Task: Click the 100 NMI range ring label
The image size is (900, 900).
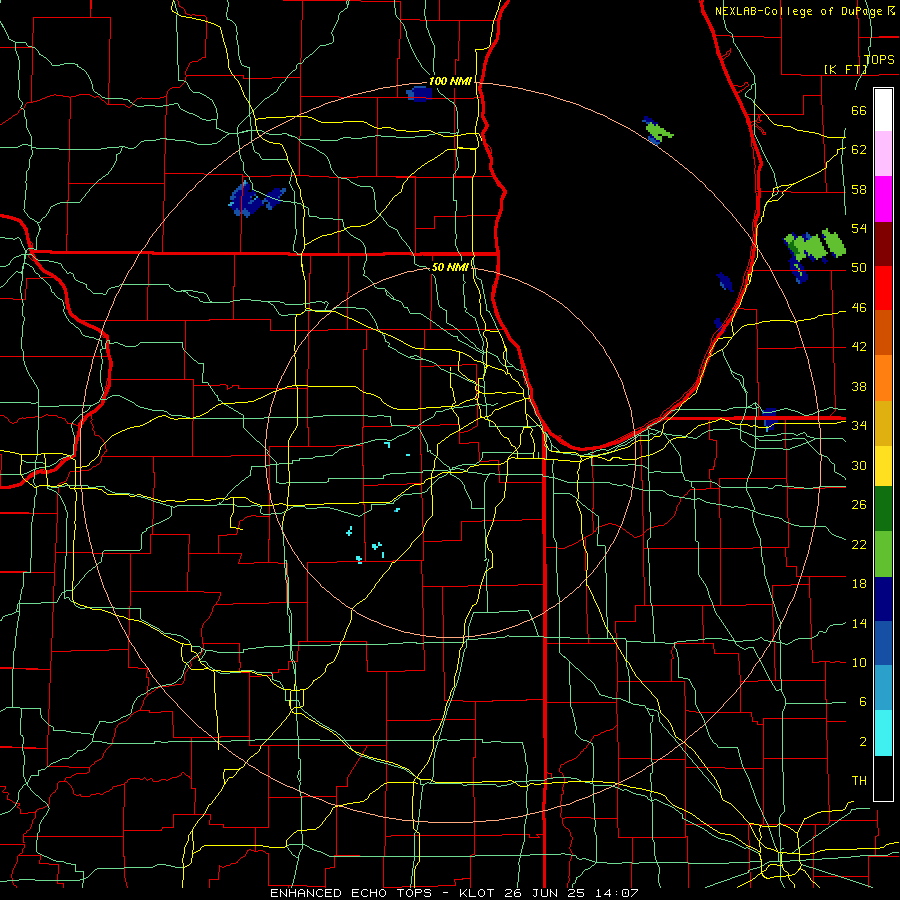Action: tap(450, 82)
